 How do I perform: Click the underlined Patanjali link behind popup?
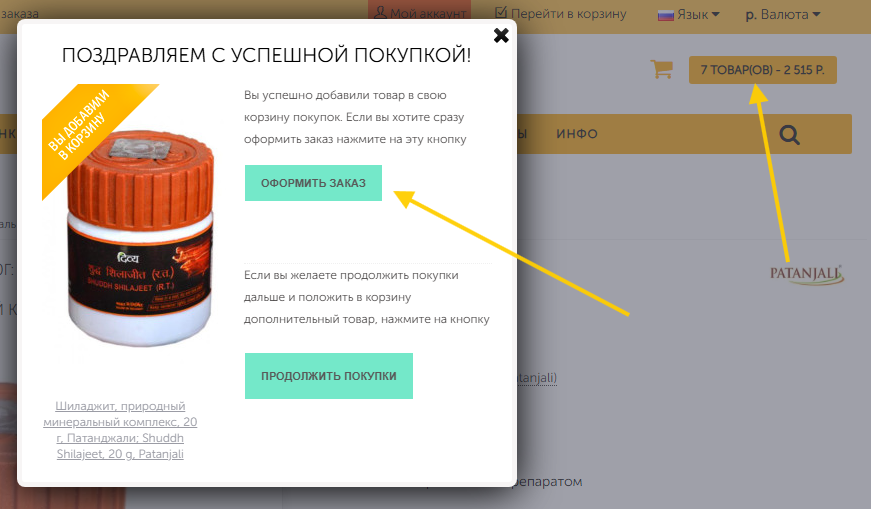click(x=537, y=377)
